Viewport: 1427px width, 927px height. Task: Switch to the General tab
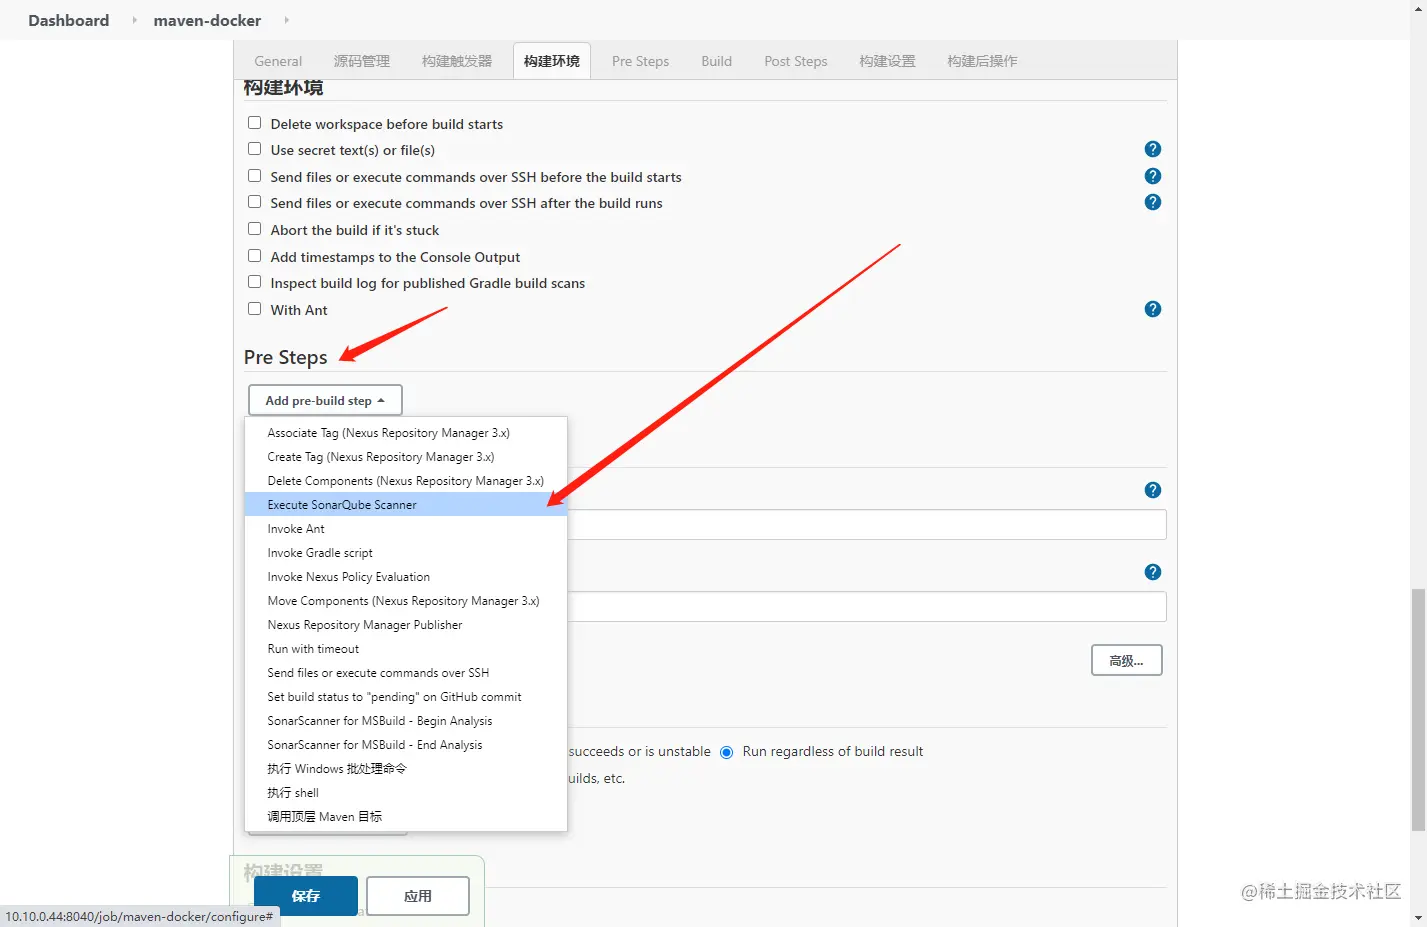(x=278, y=61)
